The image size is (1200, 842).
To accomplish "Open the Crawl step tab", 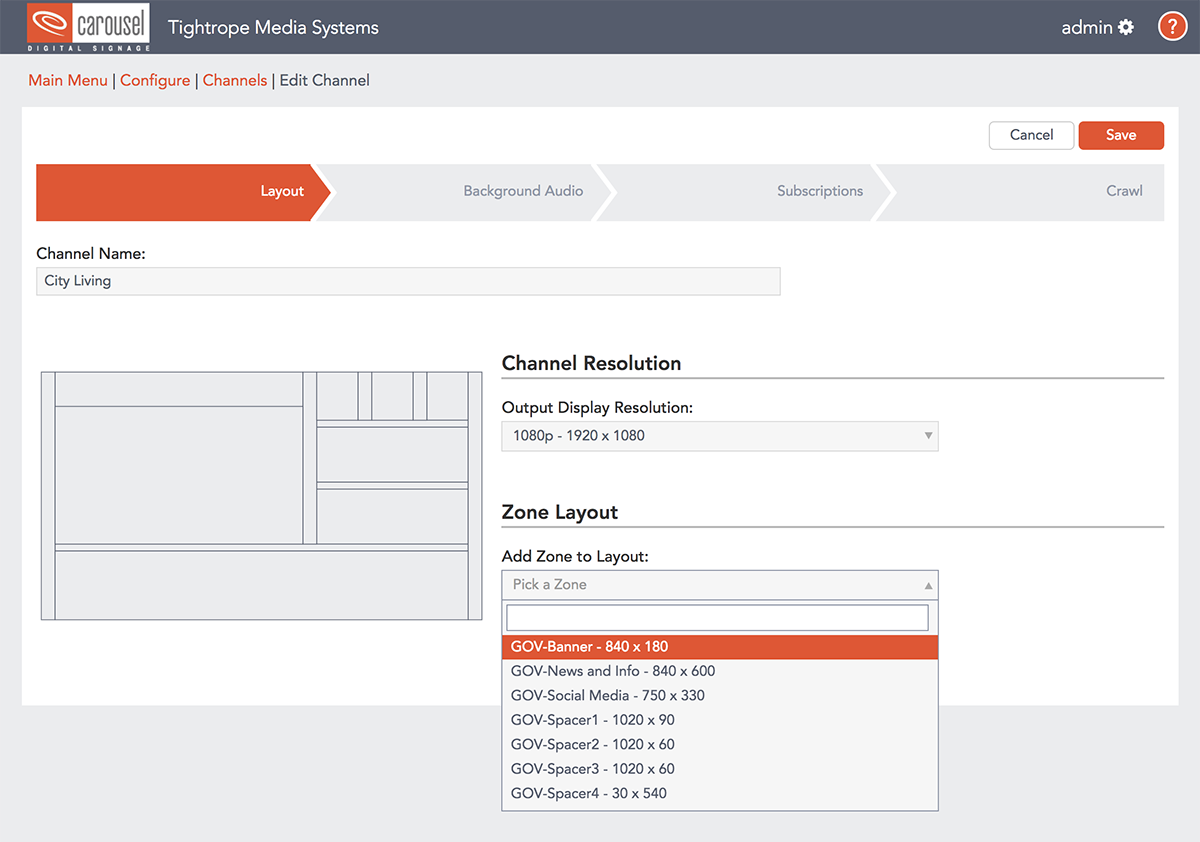I will coord(1123,191).
